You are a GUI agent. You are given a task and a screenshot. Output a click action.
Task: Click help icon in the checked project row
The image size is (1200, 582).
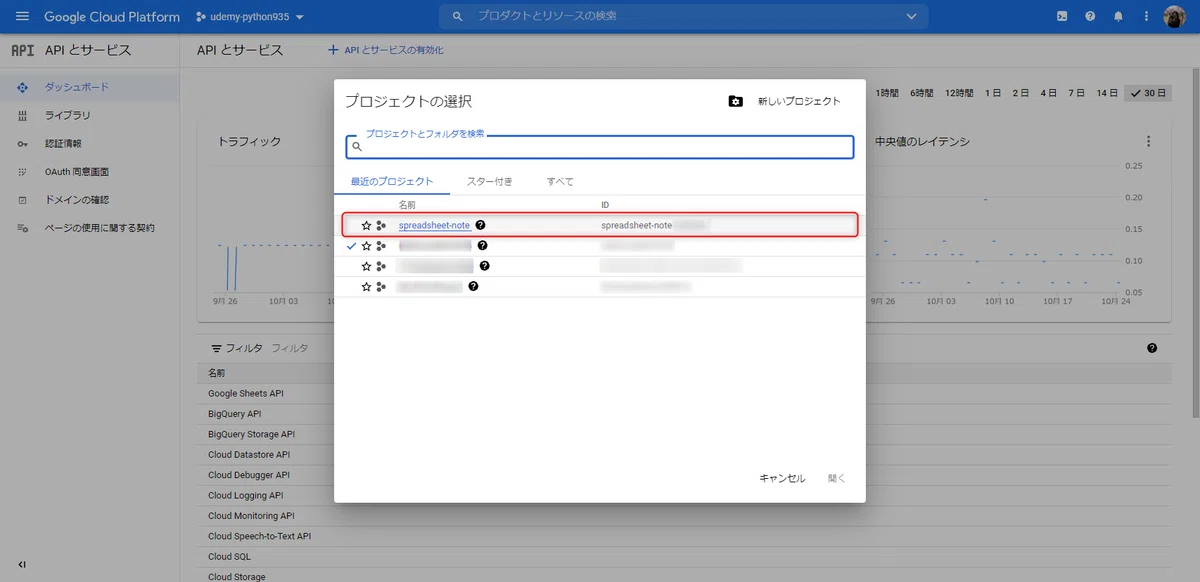[482, 245]
